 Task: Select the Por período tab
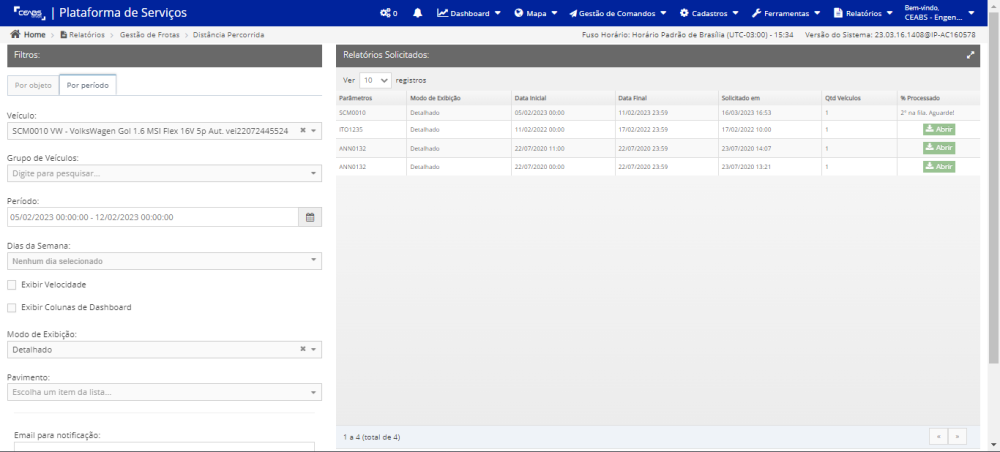[87, 85]
